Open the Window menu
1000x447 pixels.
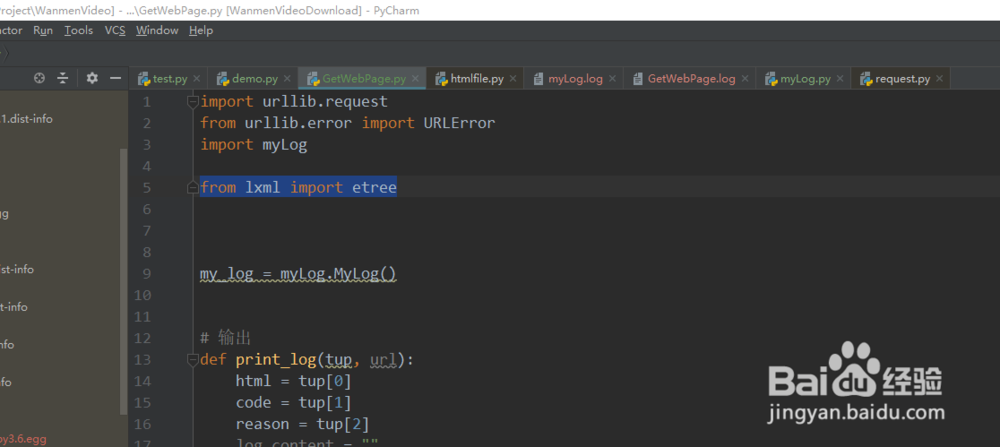(x=157, y=31)
